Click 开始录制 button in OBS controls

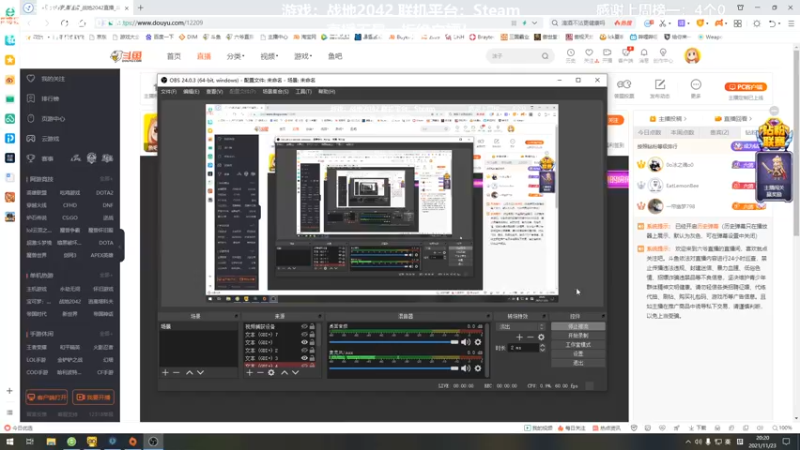(578, 336)
